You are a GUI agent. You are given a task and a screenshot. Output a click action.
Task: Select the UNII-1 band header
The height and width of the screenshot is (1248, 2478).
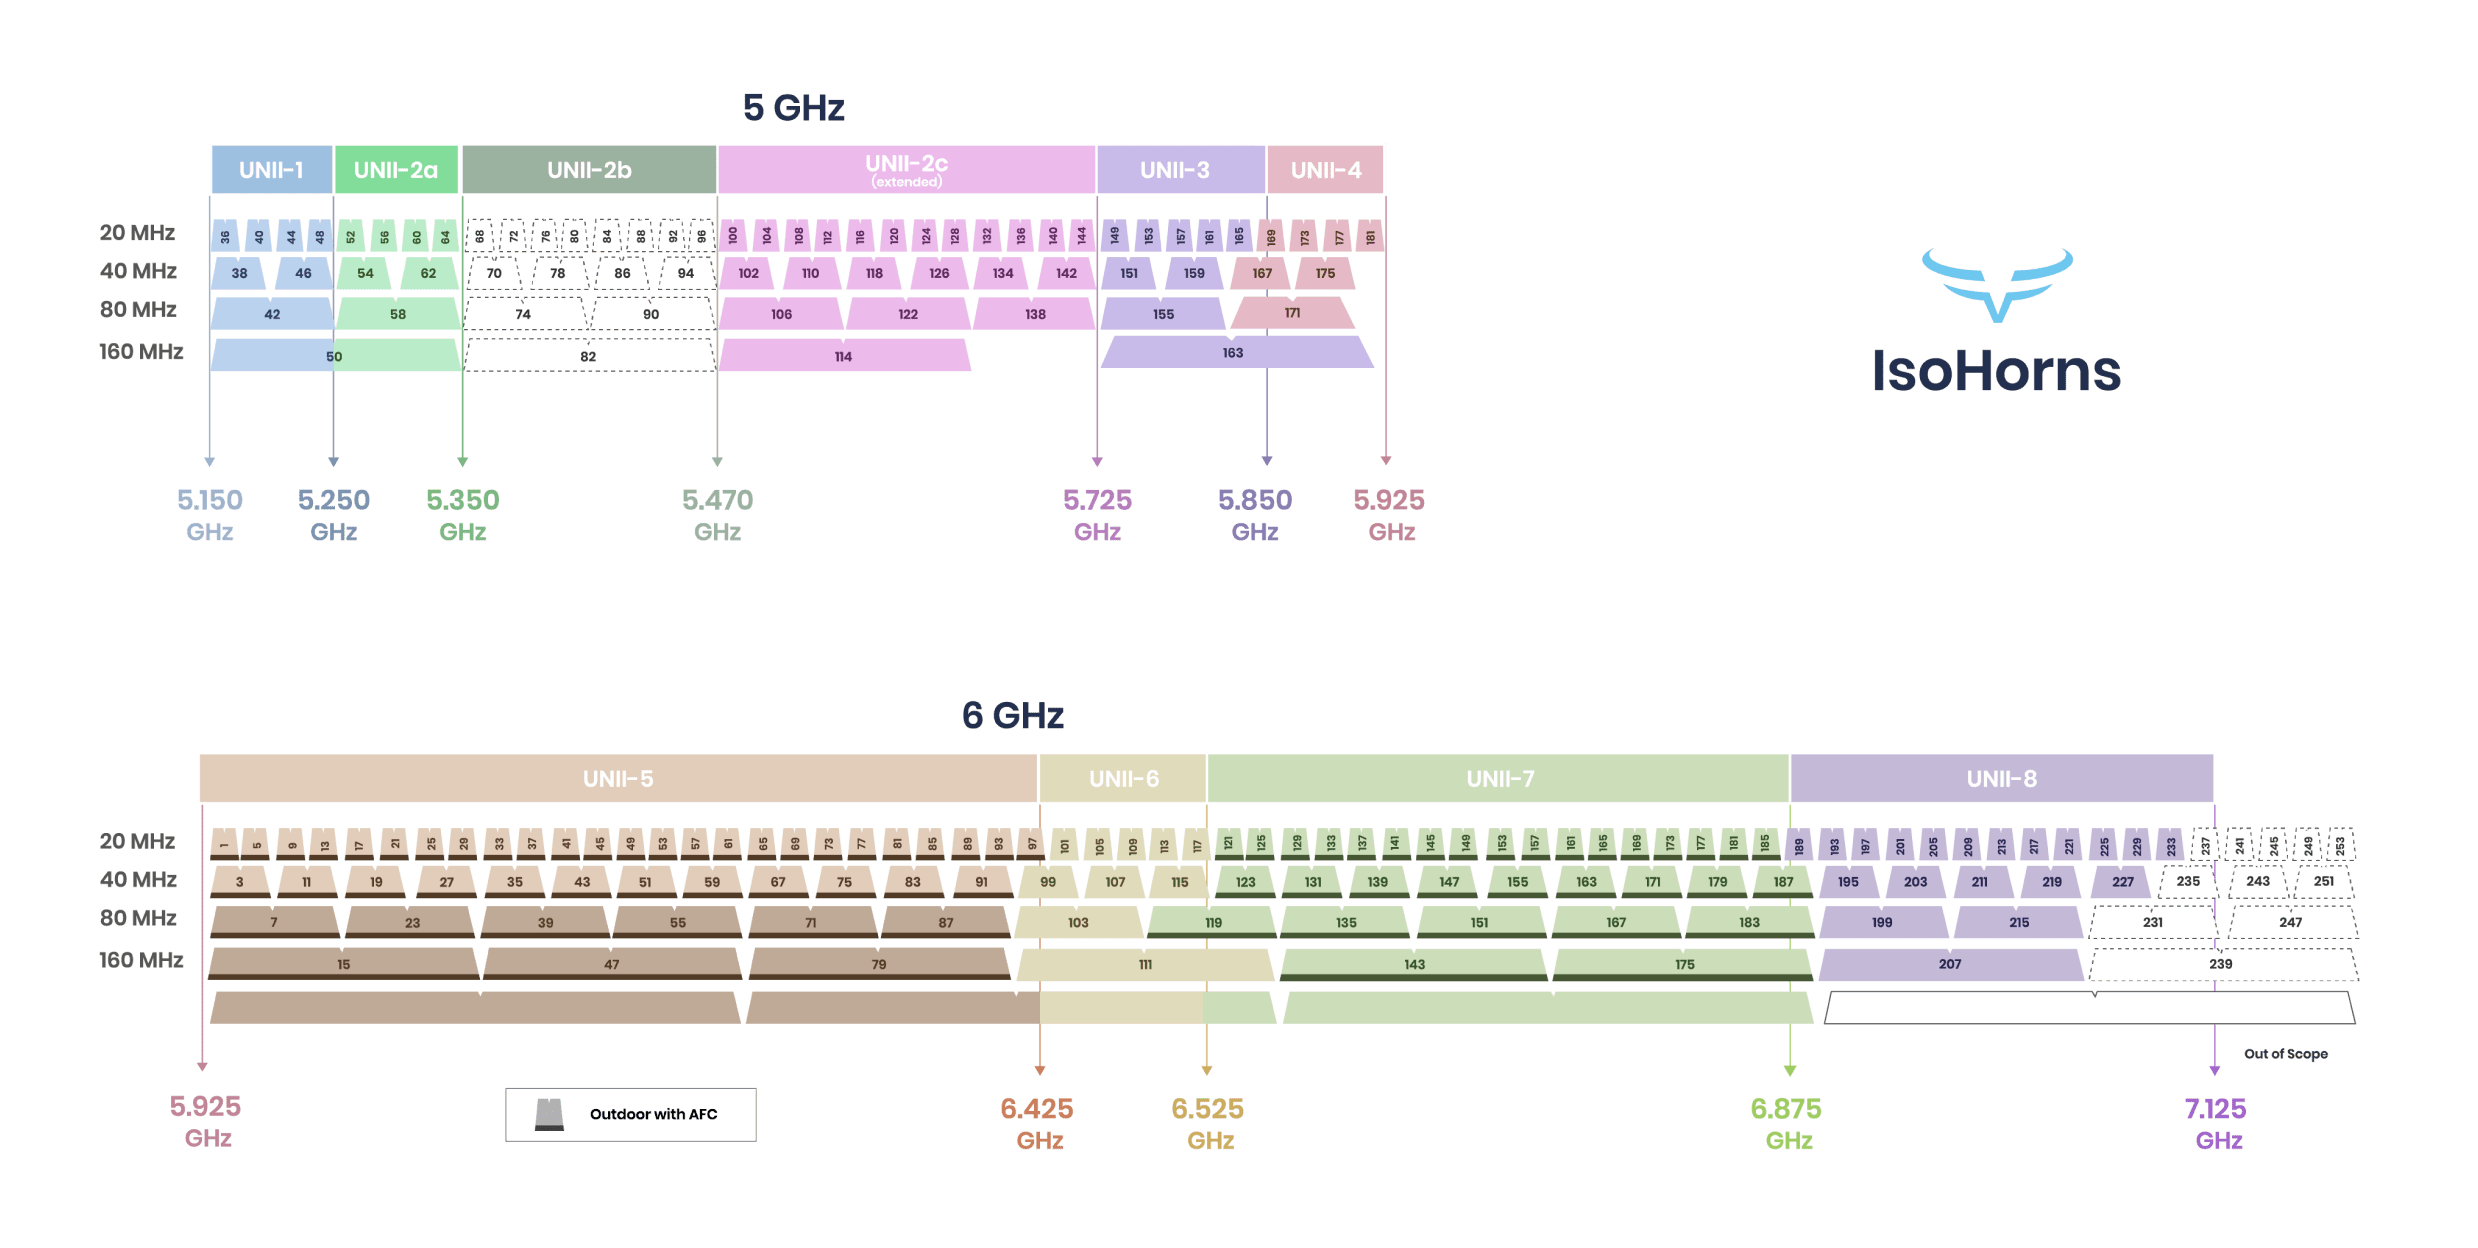click(x=271, y=169)
